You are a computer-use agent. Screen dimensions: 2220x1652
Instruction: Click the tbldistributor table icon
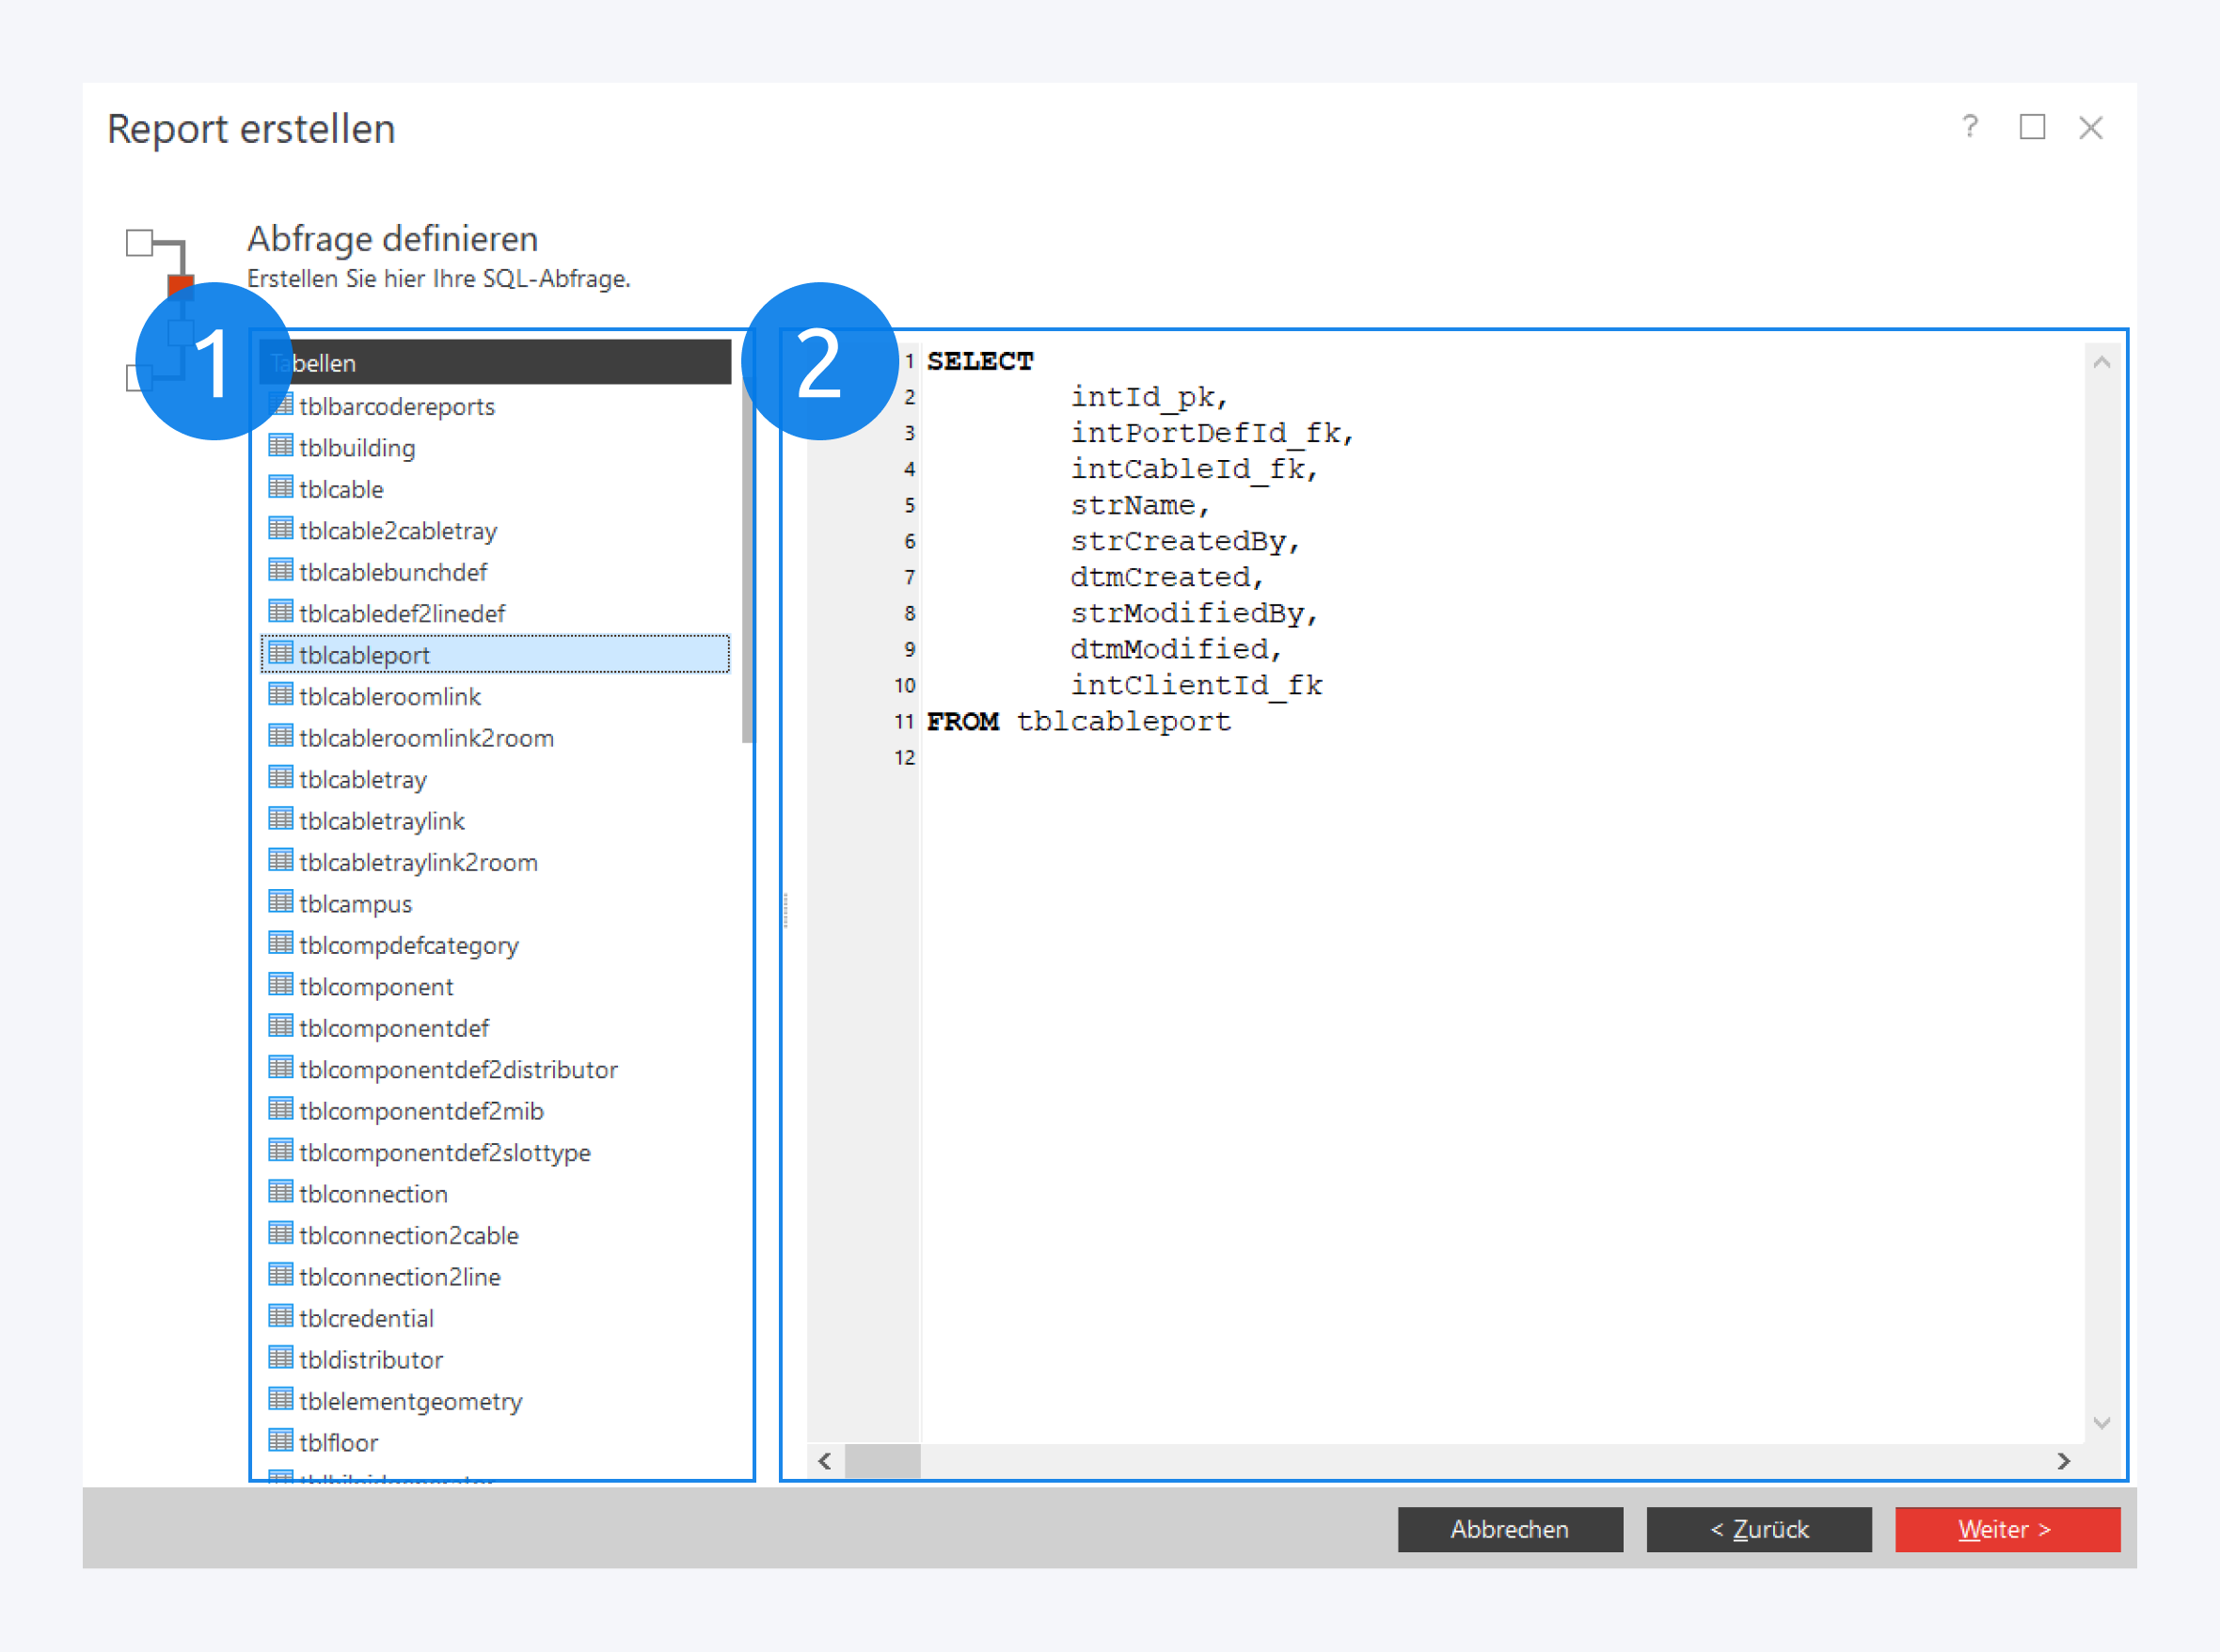click(281, 1358)
